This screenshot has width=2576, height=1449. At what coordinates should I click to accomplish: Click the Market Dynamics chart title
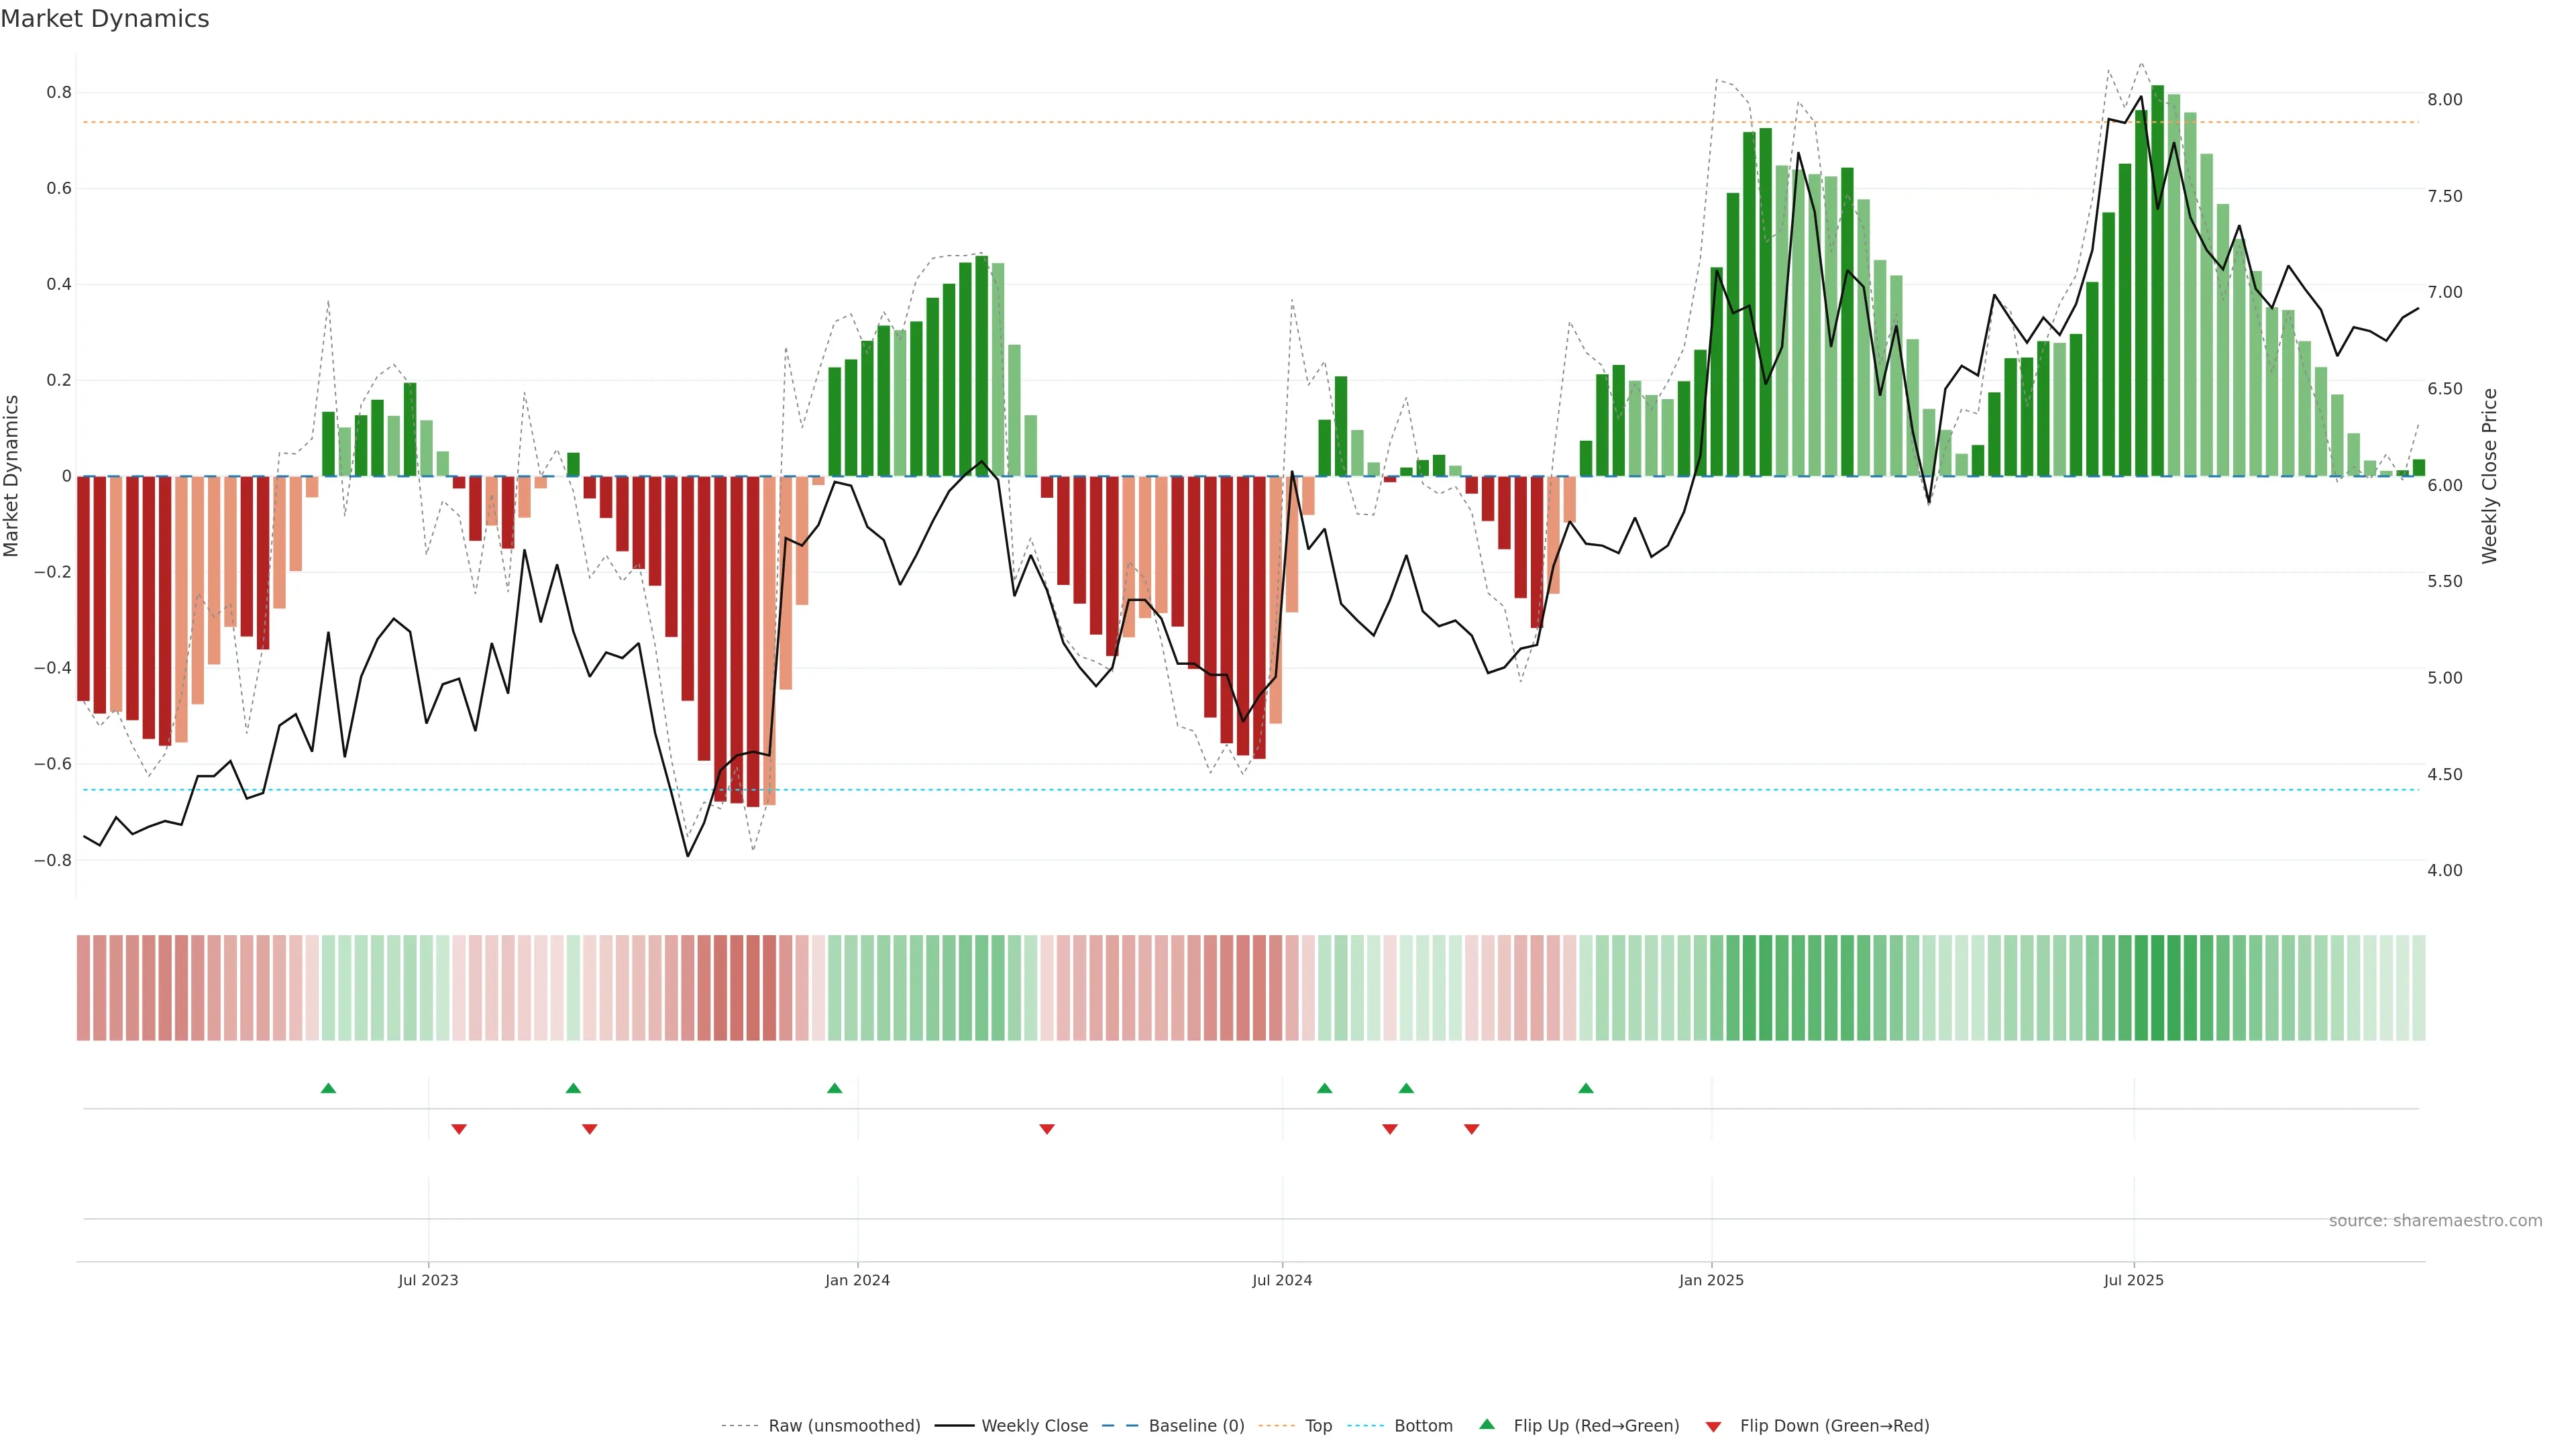click(x=105, y=19)
